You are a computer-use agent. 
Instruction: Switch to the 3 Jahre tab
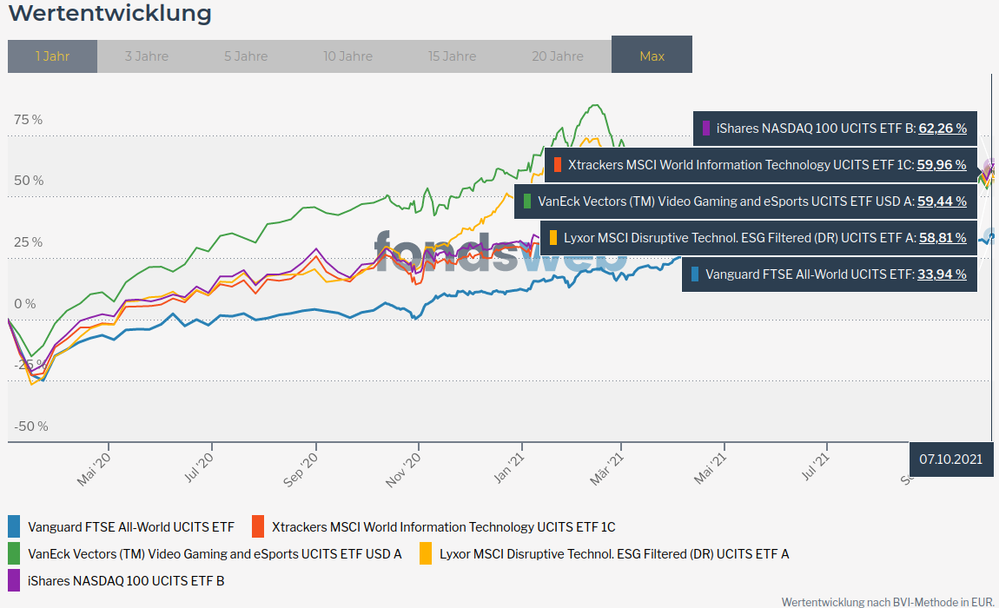tap(146, 56)
